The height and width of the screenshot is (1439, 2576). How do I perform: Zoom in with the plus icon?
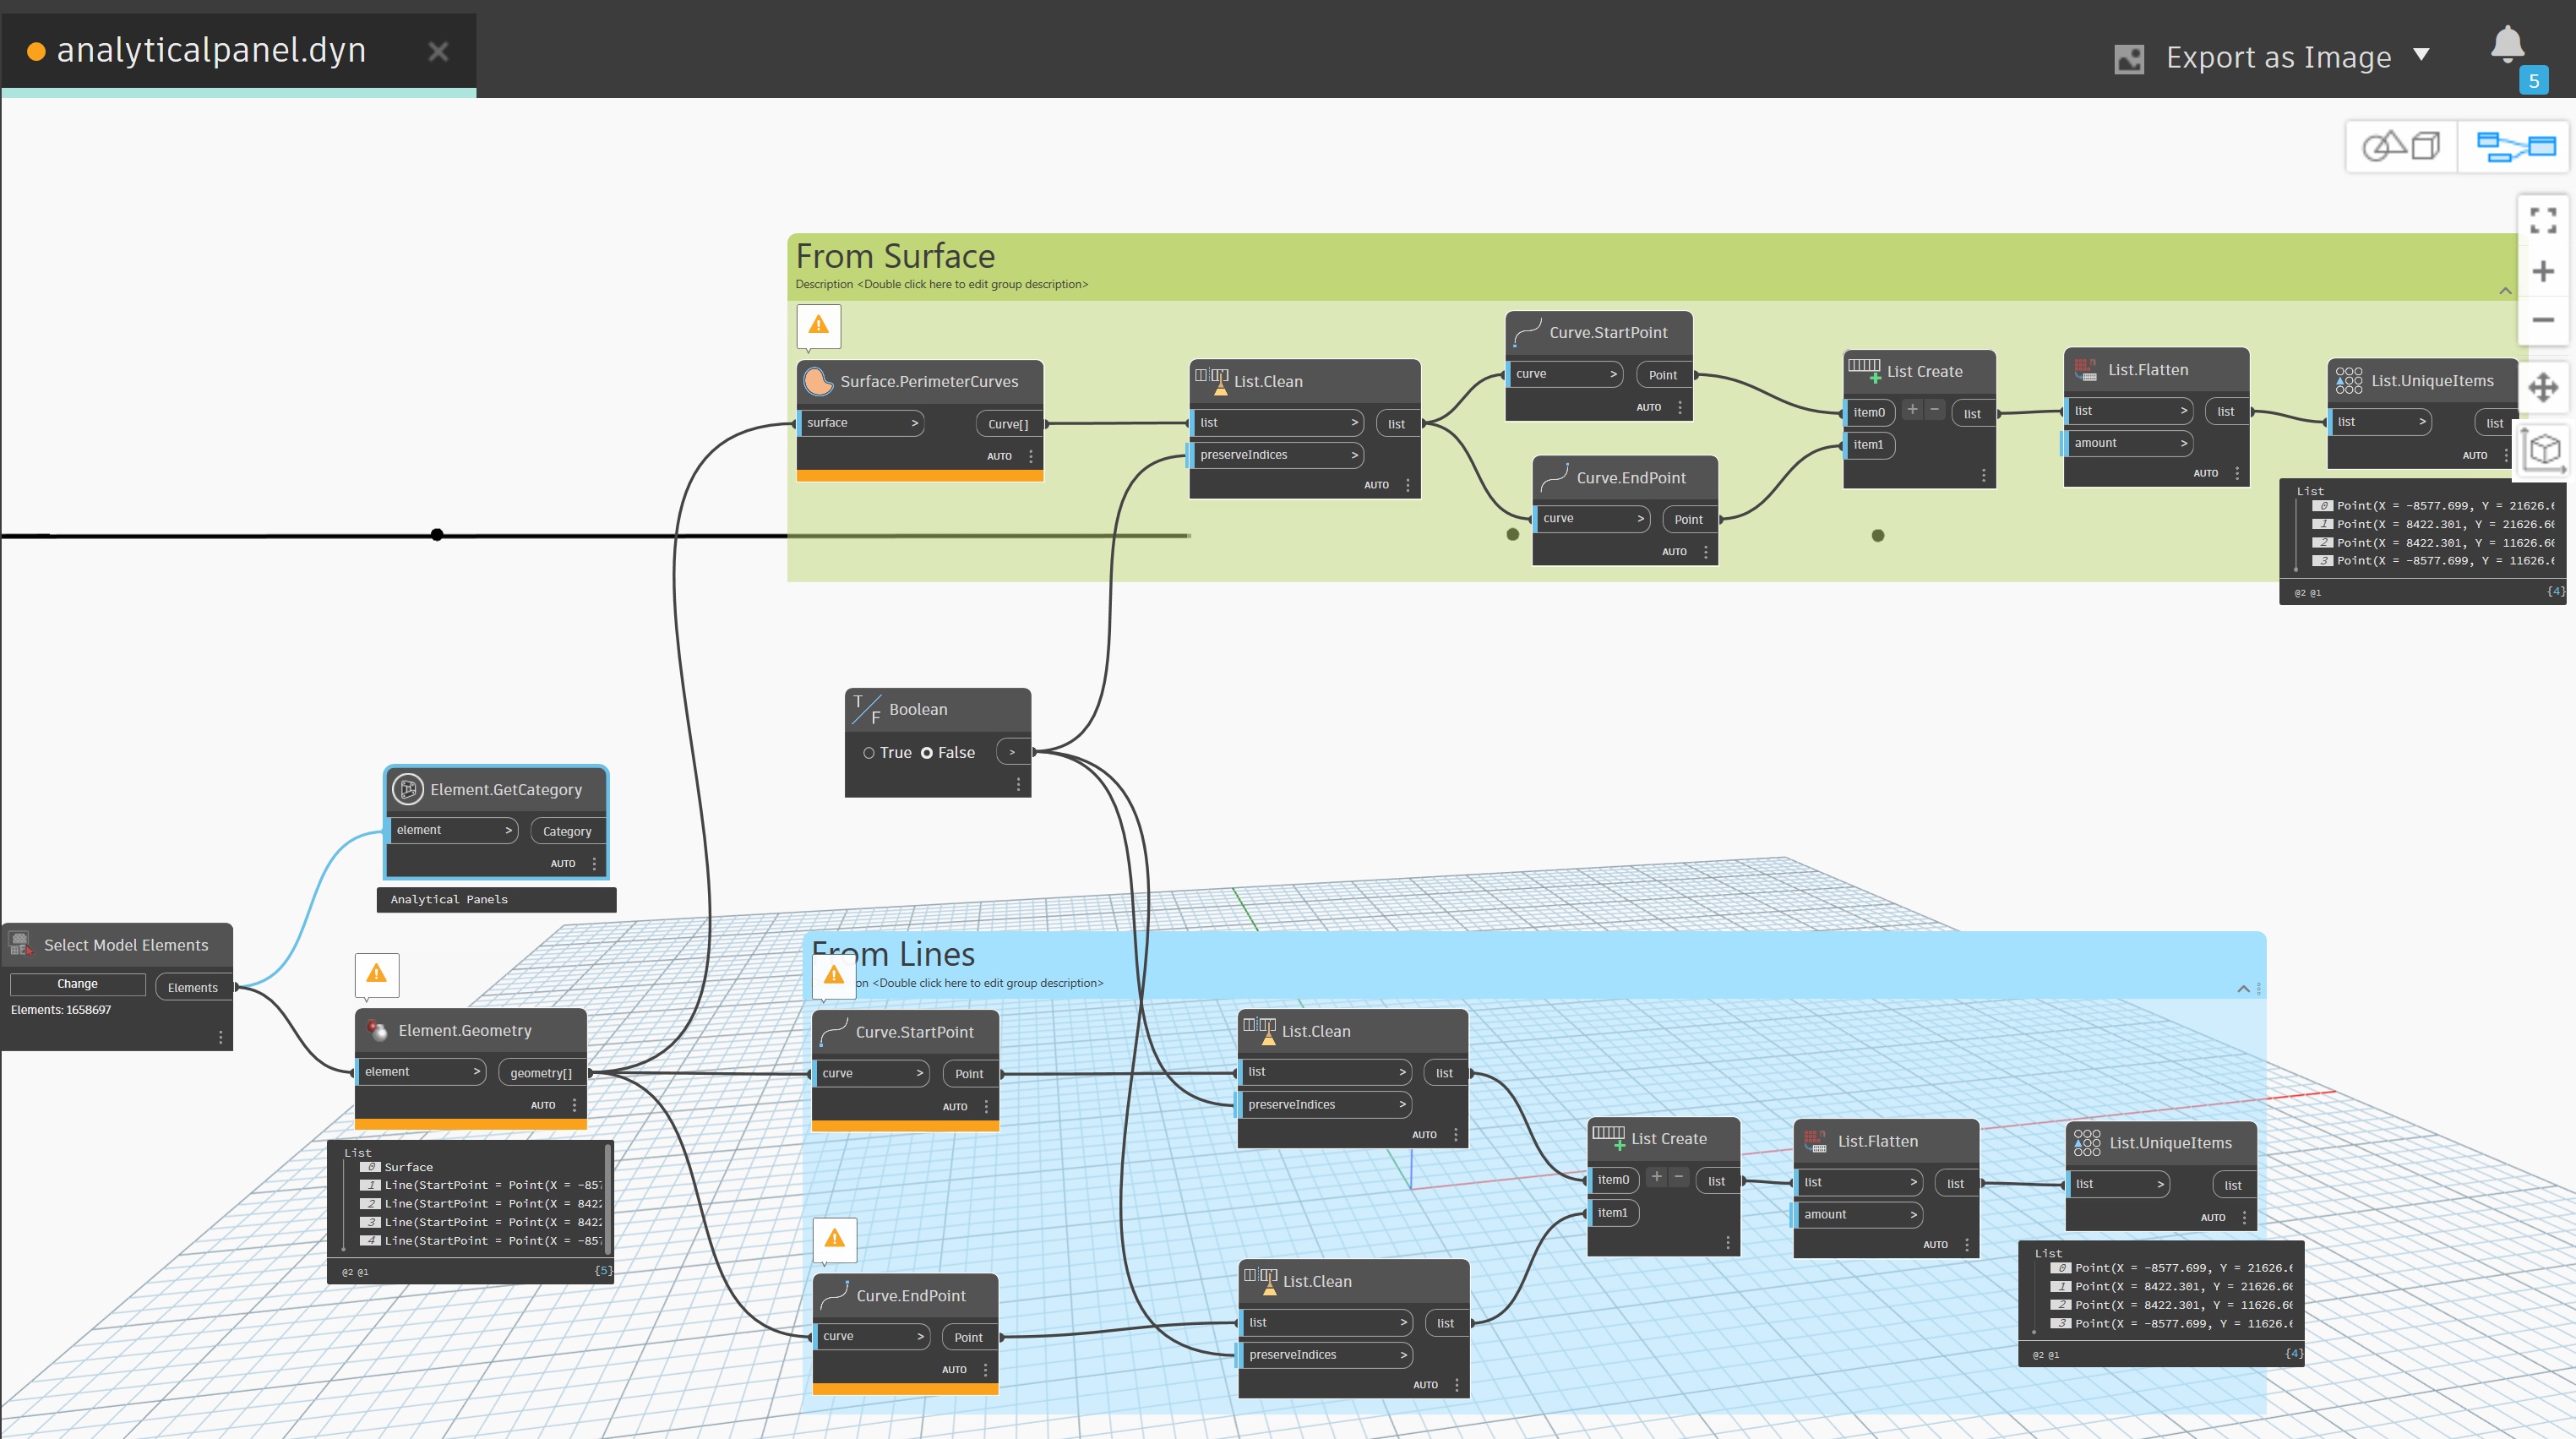pyautogui.click(x=2542, y=271)
